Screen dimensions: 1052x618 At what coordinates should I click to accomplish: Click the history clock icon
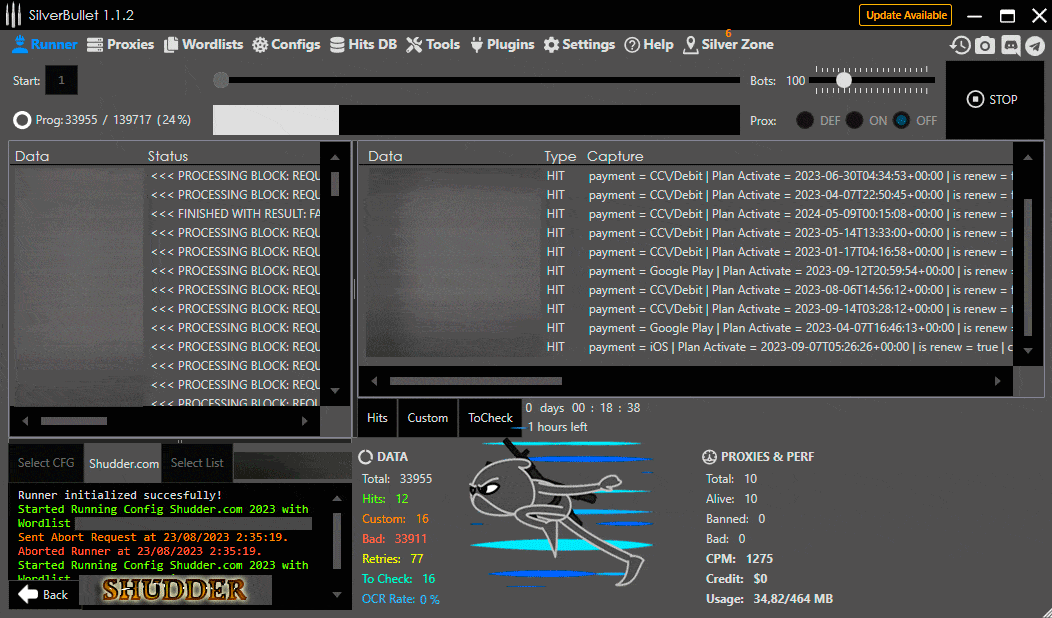point(960,45)
